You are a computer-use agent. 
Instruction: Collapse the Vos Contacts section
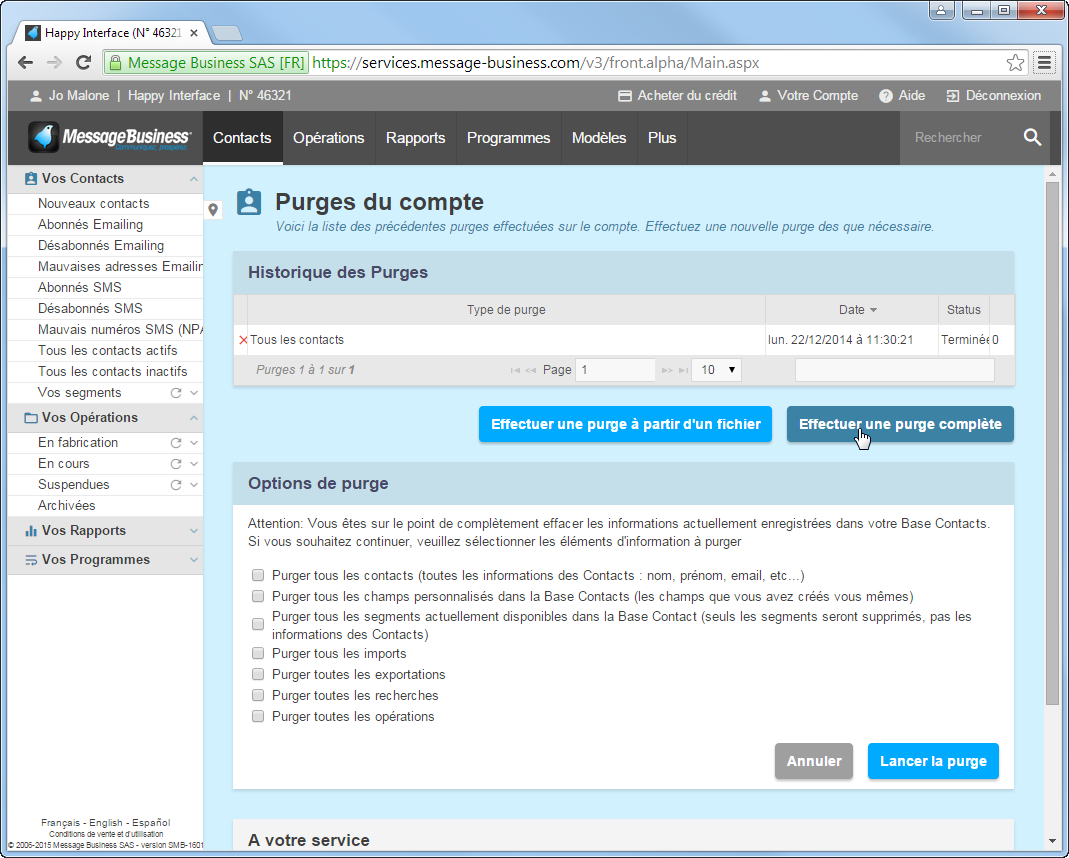(193, 179)
